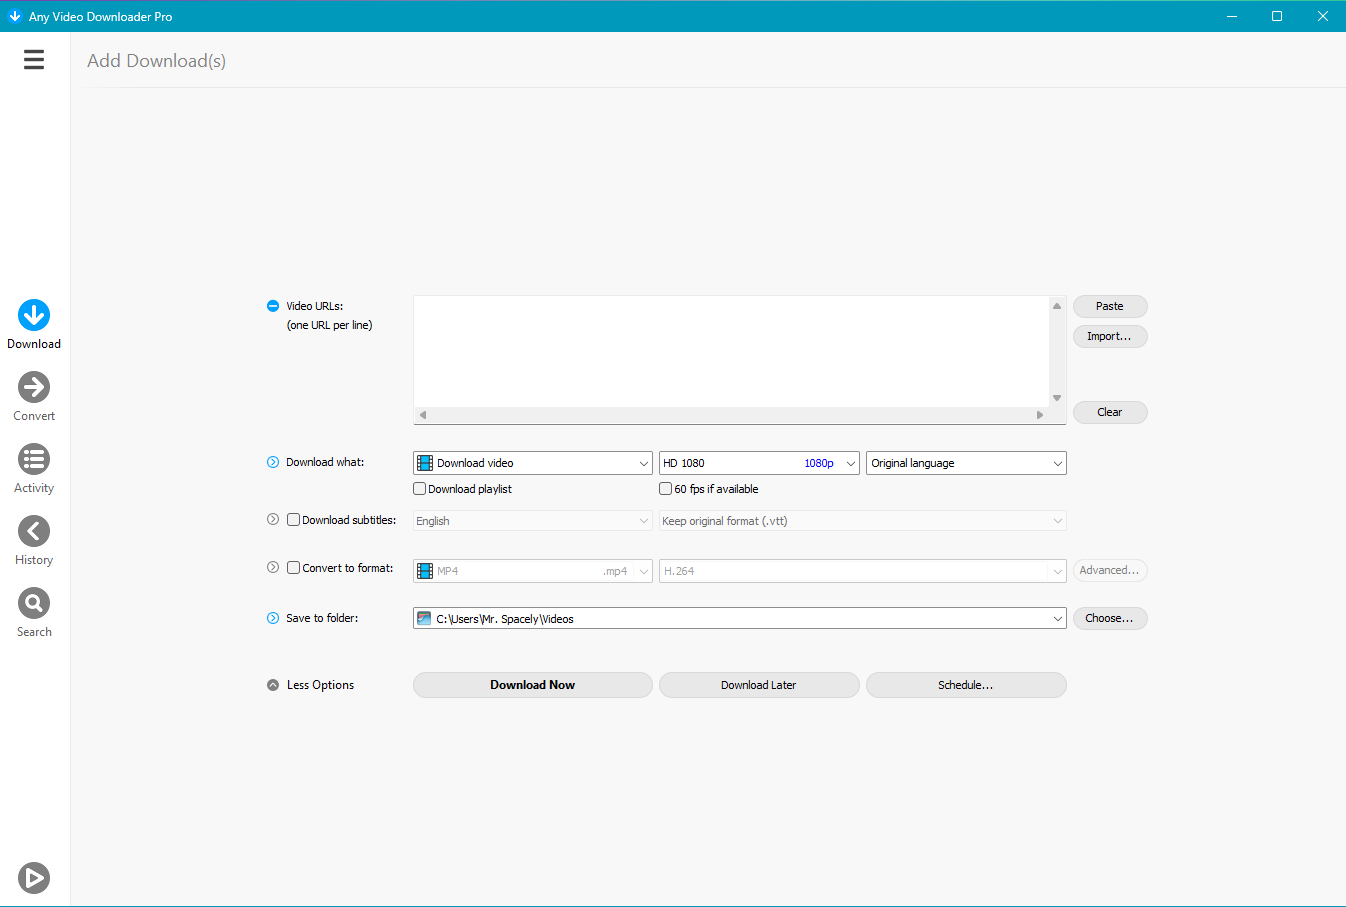Open the Convert sidebar icon
This screenshot has width=1346, height=907.
[x=34, y=387]
